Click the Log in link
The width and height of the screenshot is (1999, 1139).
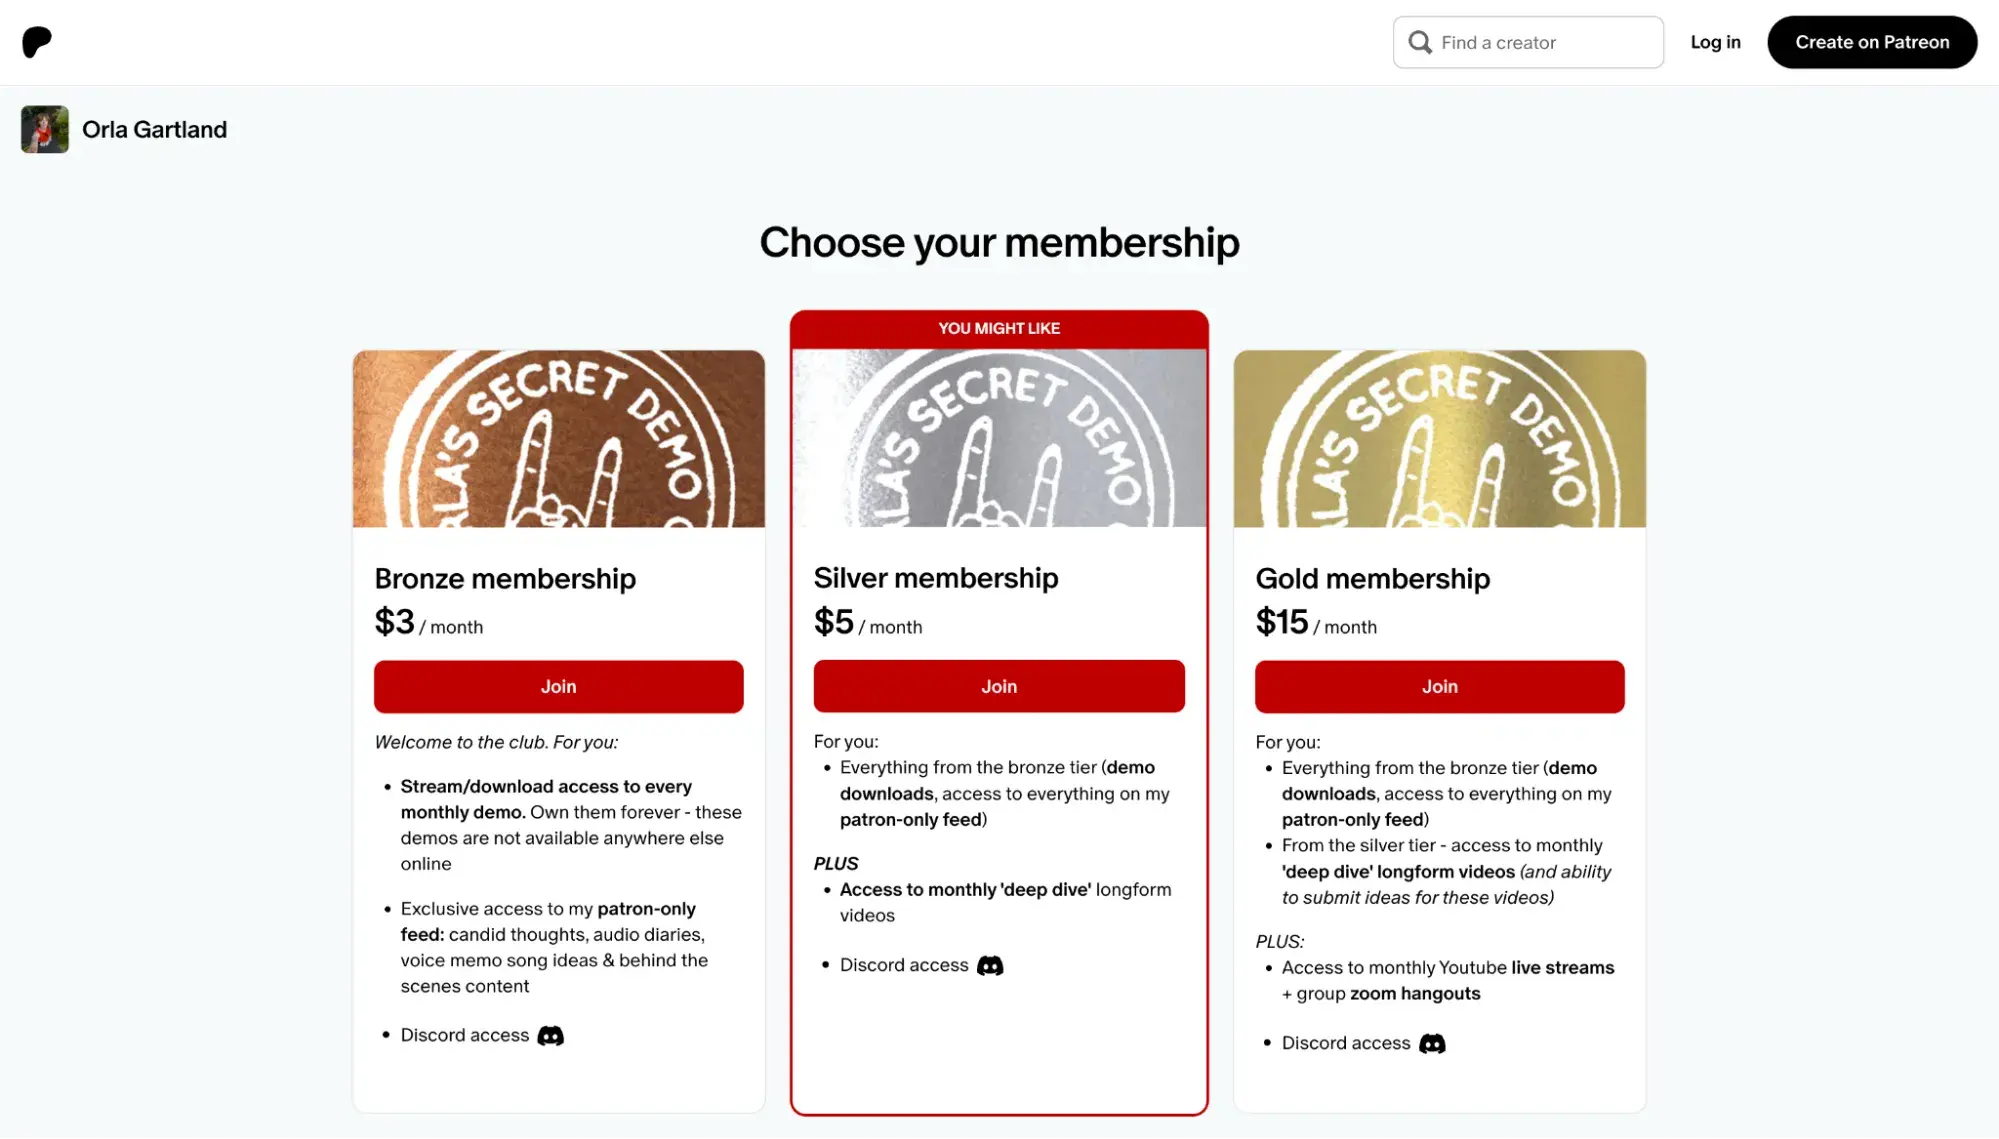[1715, 42]
